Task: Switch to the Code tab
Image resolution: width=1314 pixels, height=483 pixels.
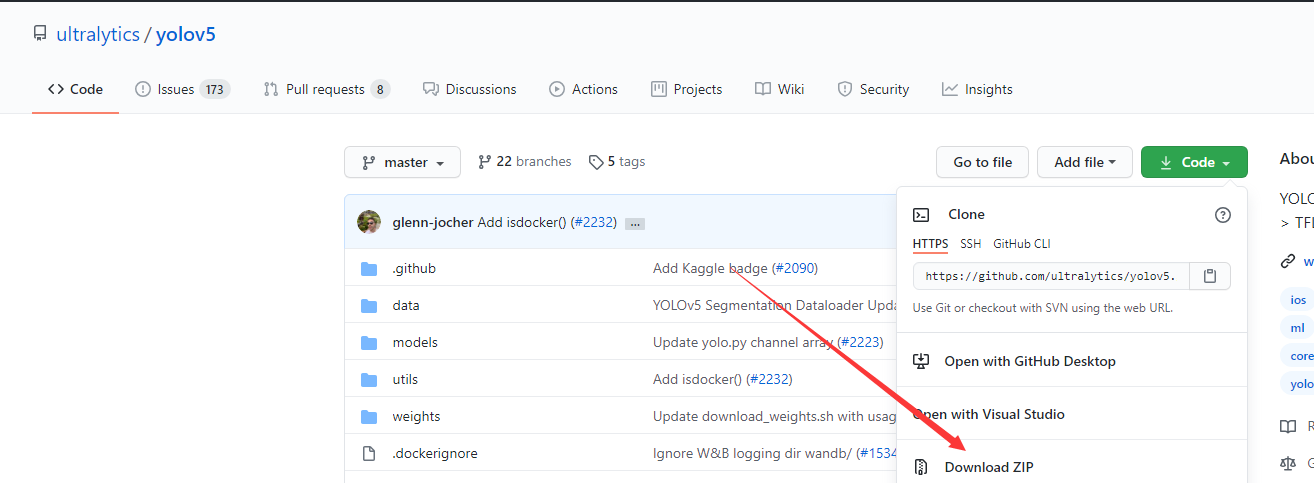Action: pyautogui.click(x=75, y=89)
